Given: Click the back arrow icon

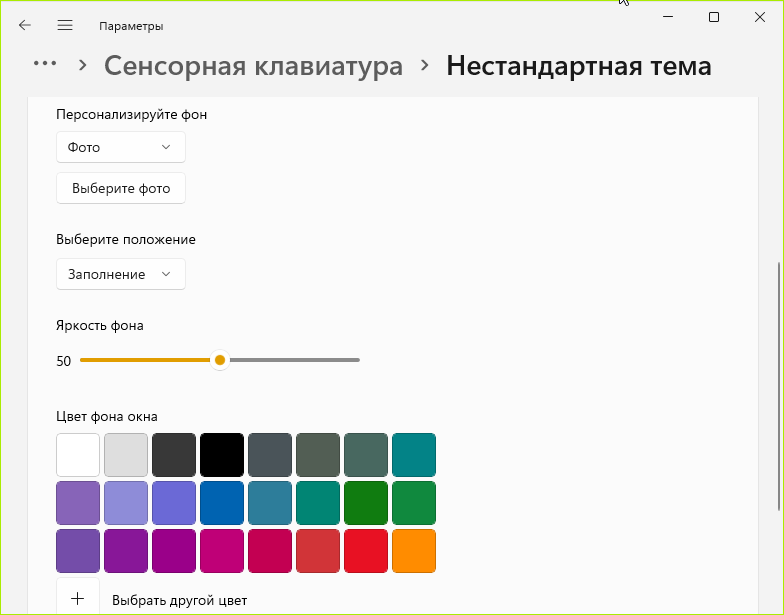Looking at the screenshot, I should click(x=25, y=25).
